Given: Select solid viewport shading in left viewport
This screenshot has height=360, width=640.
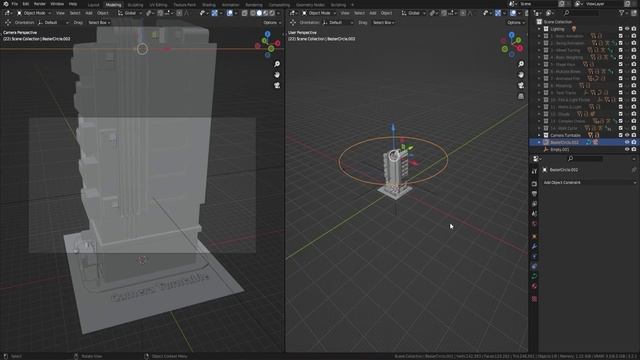Looking at the screenshot, I should coord(259,13).
